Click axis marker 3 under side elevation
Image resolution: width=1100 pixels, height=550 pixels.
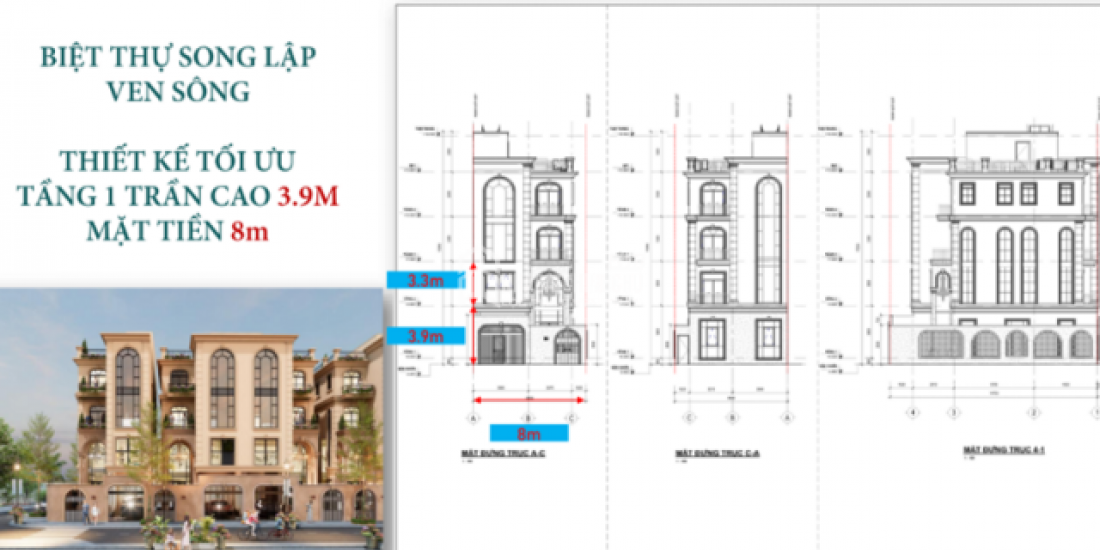click(953, 412)
